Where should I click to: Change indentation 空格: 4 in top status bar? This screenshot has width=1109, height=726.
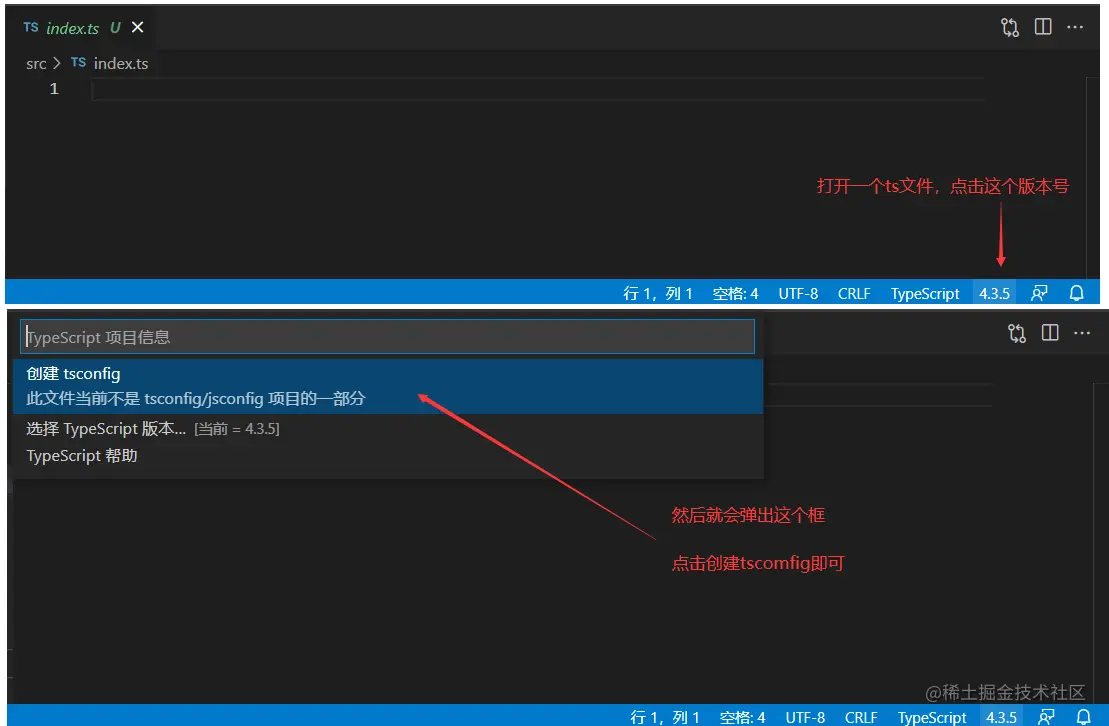point(735,293)
